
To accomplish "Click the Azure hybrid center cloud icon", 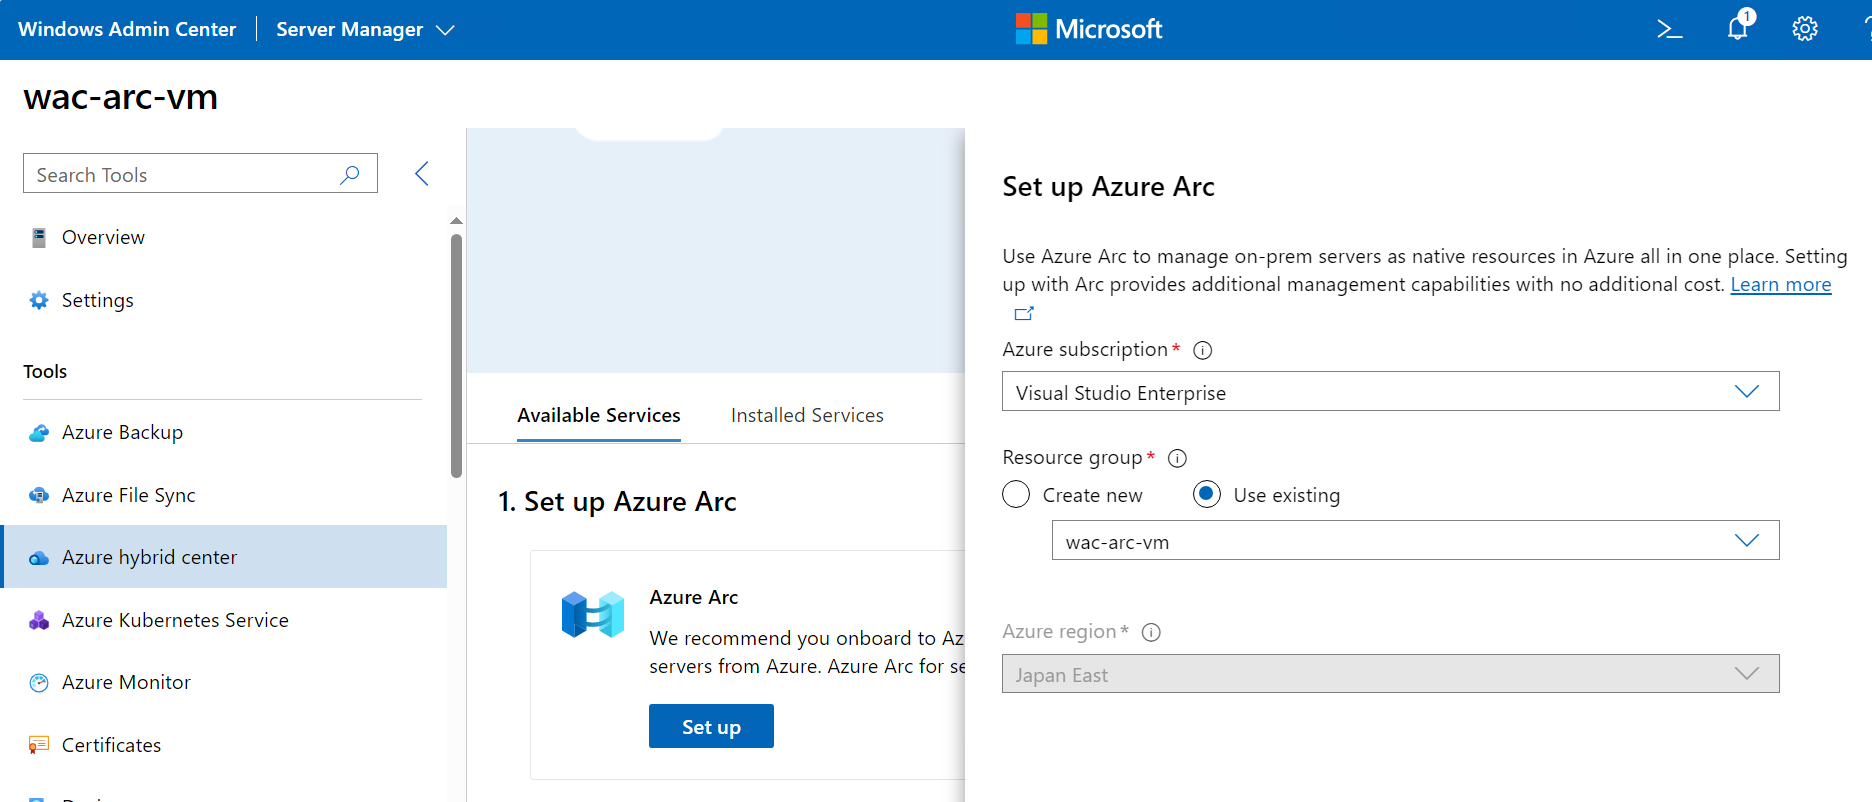I will coord(39,558).
